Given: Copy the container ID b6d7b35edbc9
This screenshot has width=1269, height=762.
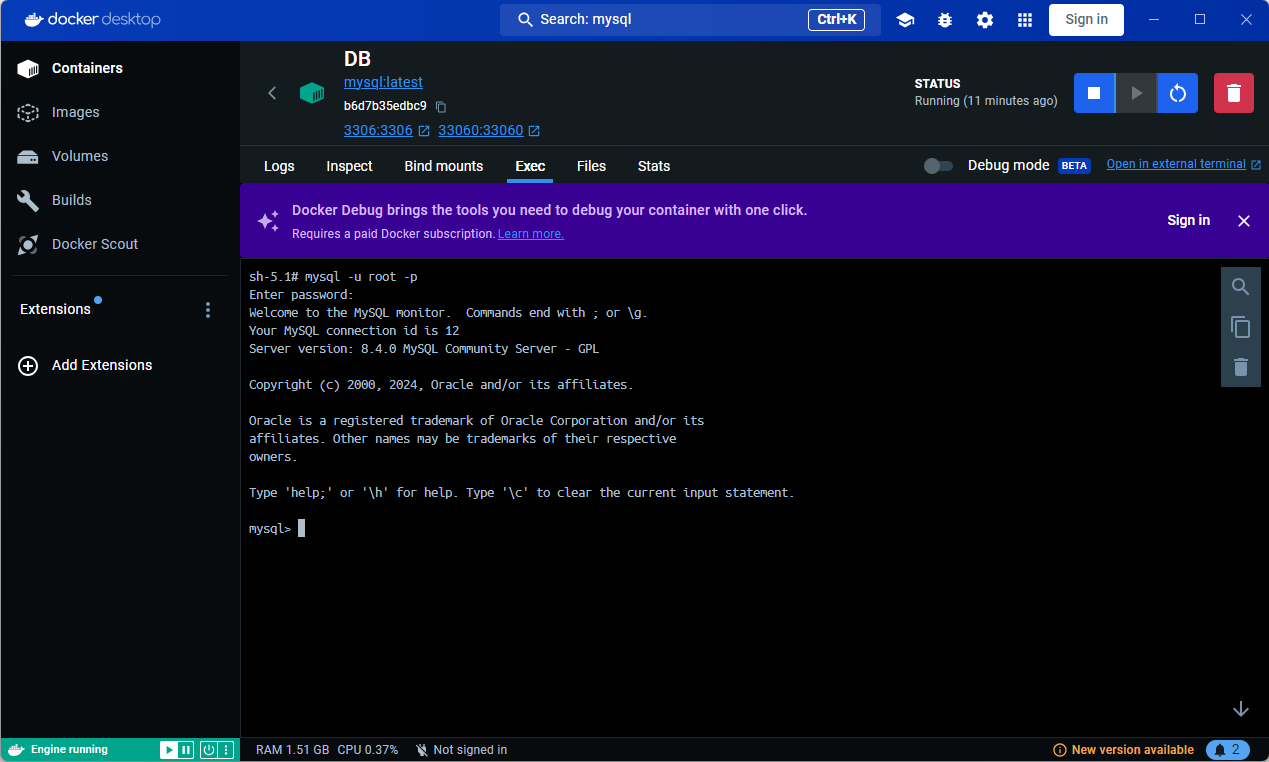Looking at the screenshot, I should (x=441, y=106).
